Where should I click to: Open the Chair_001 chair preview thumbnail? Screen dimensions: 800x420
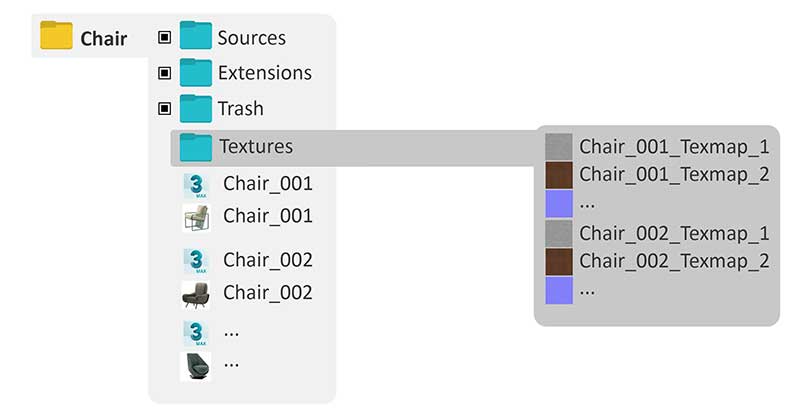pyautogui.click(x=196, y=218)
